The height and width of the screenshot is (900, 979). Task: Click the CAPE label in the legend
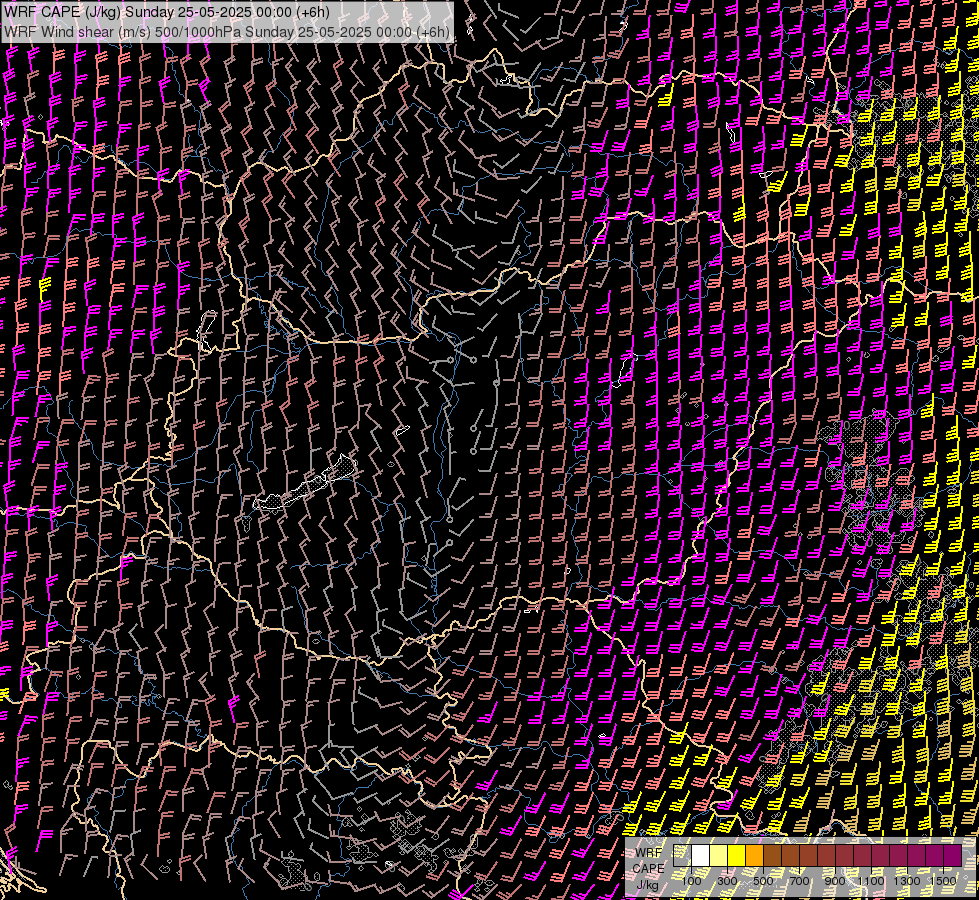tap(648, 868)
